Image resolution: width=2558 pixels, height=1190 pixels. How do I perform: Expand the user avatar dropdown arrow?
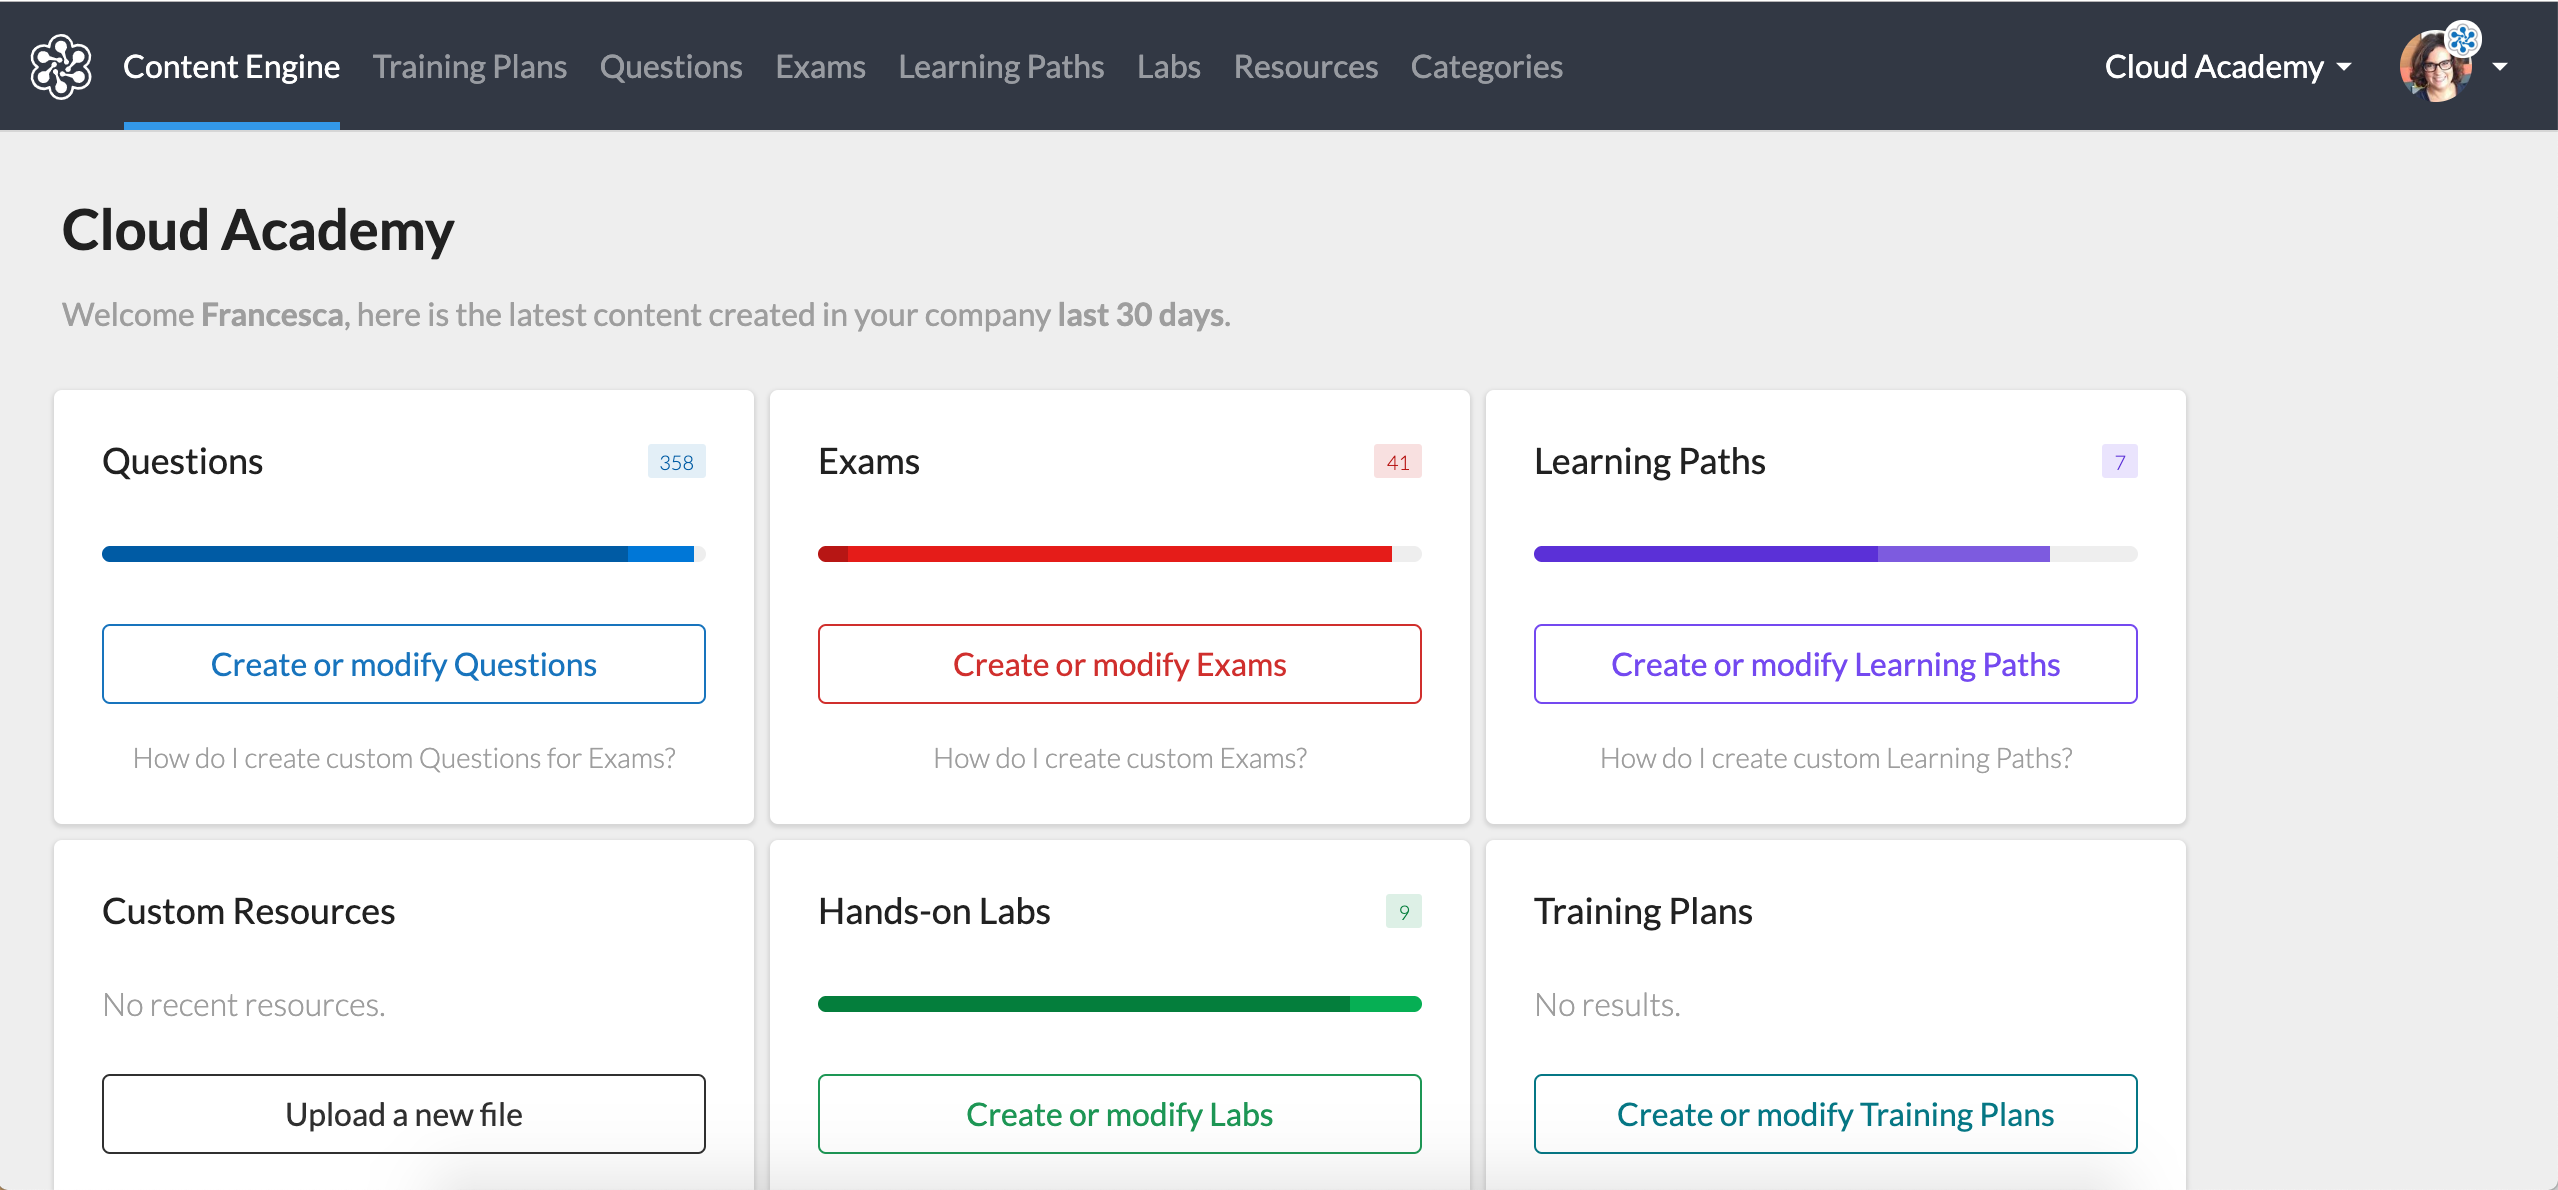[x=2500, y=67]
